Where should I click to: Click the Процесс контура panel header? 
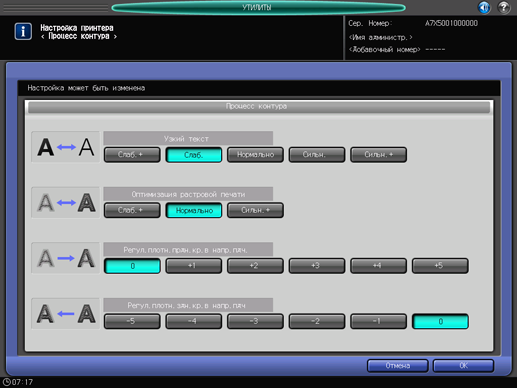point(259,107)
